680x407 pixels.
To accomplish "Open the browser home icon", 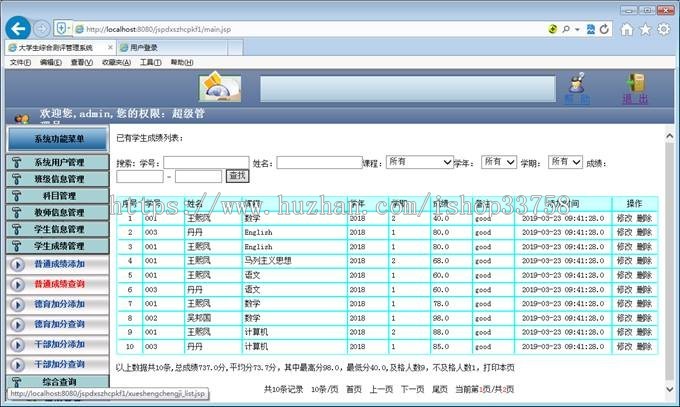I will (626, 29).
